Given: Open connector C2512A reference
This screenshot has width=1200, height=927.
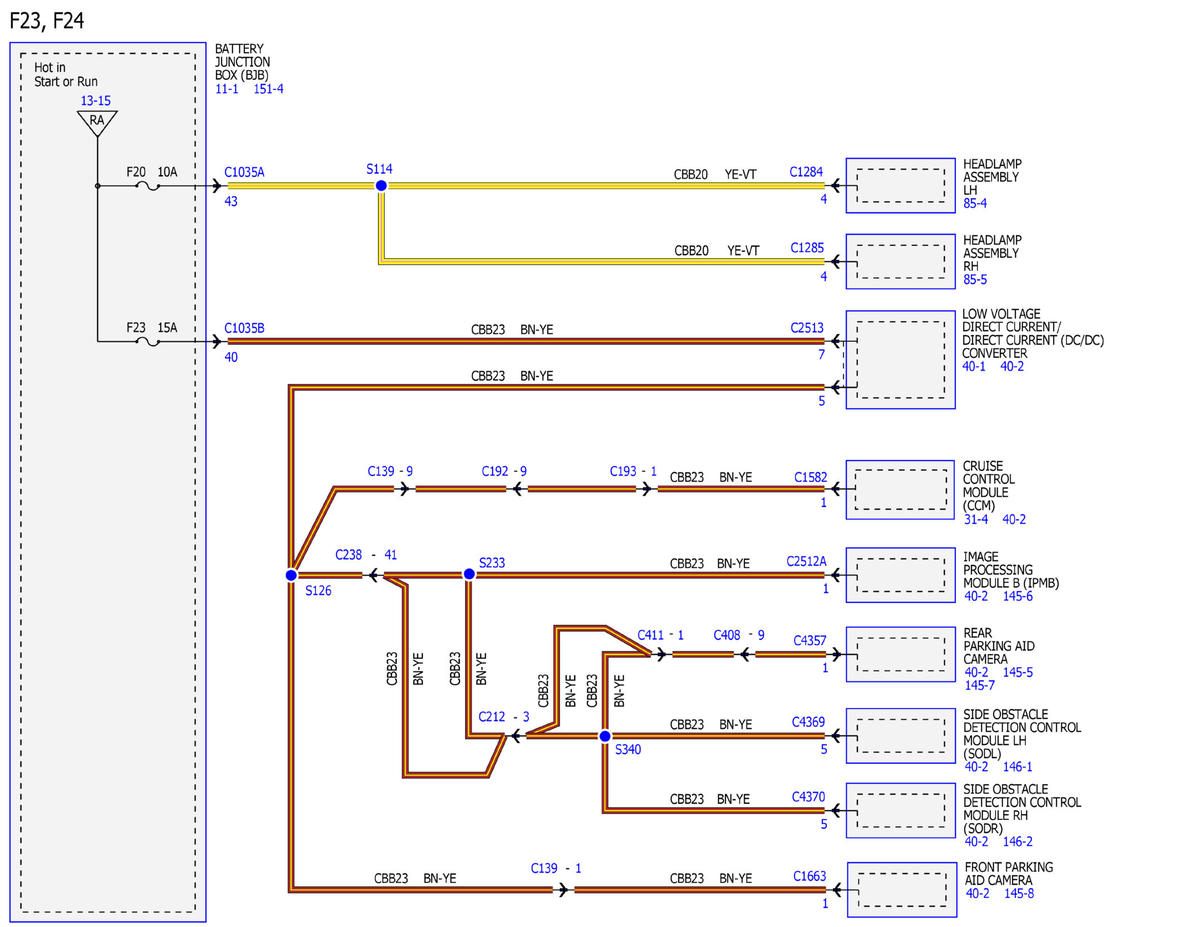Looking at the screenshot, I should 807,562.
